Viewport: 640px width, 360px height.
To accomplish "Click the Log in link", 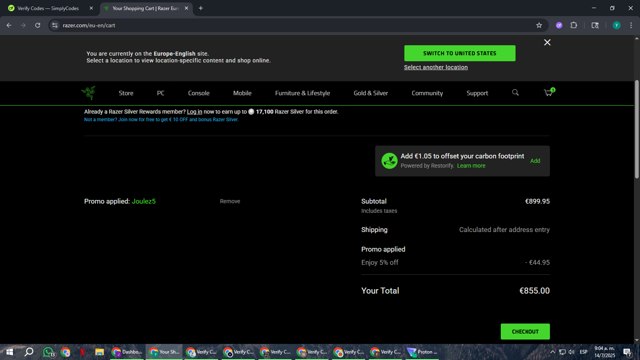I will (194, 111).
